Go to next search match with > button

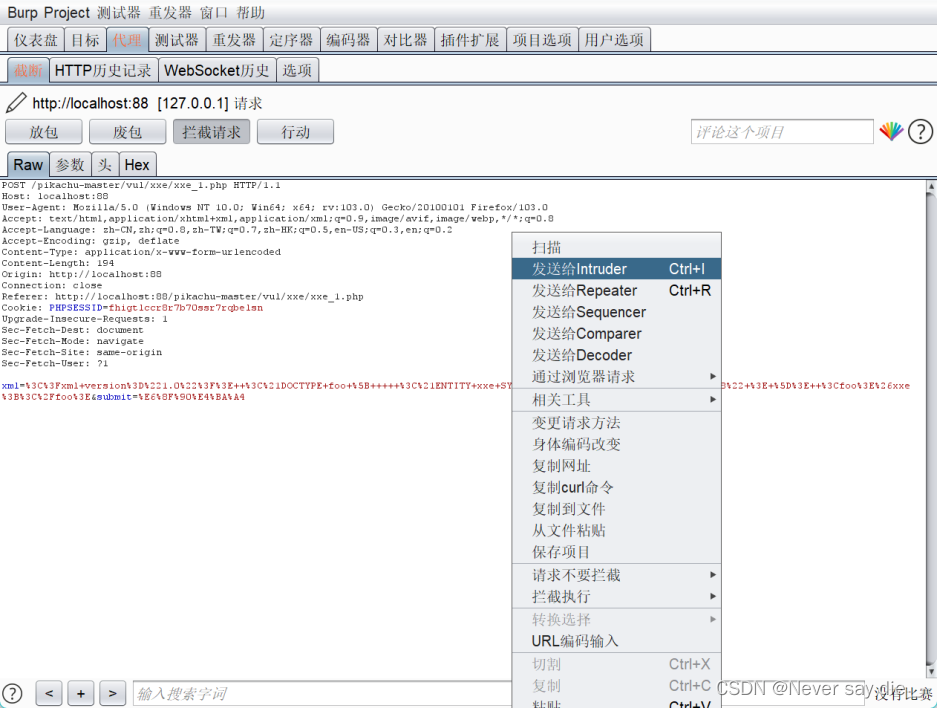112,694
